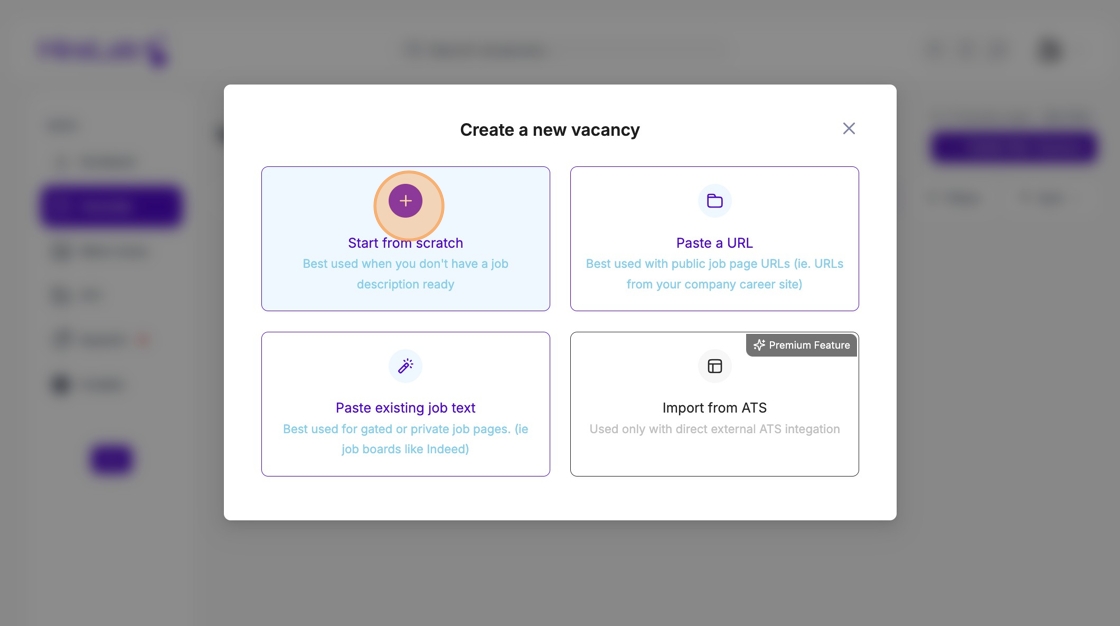Click the public job page URLs description
This screenshot has height=626, width=1120.
(x=714, y=274)
